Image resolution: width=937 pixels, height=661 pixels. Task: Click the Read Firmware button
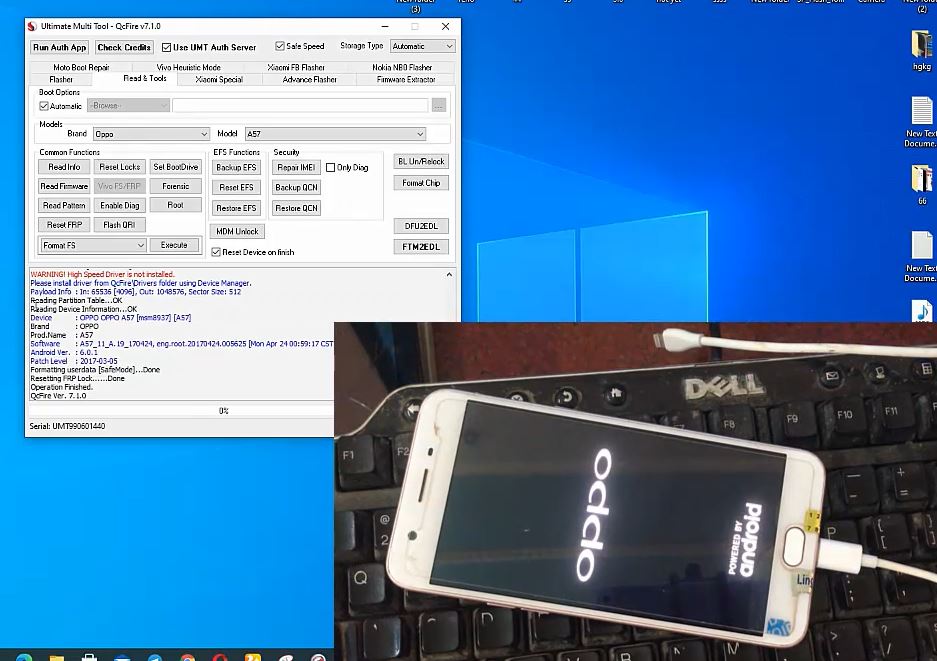(x=64, y=186)
